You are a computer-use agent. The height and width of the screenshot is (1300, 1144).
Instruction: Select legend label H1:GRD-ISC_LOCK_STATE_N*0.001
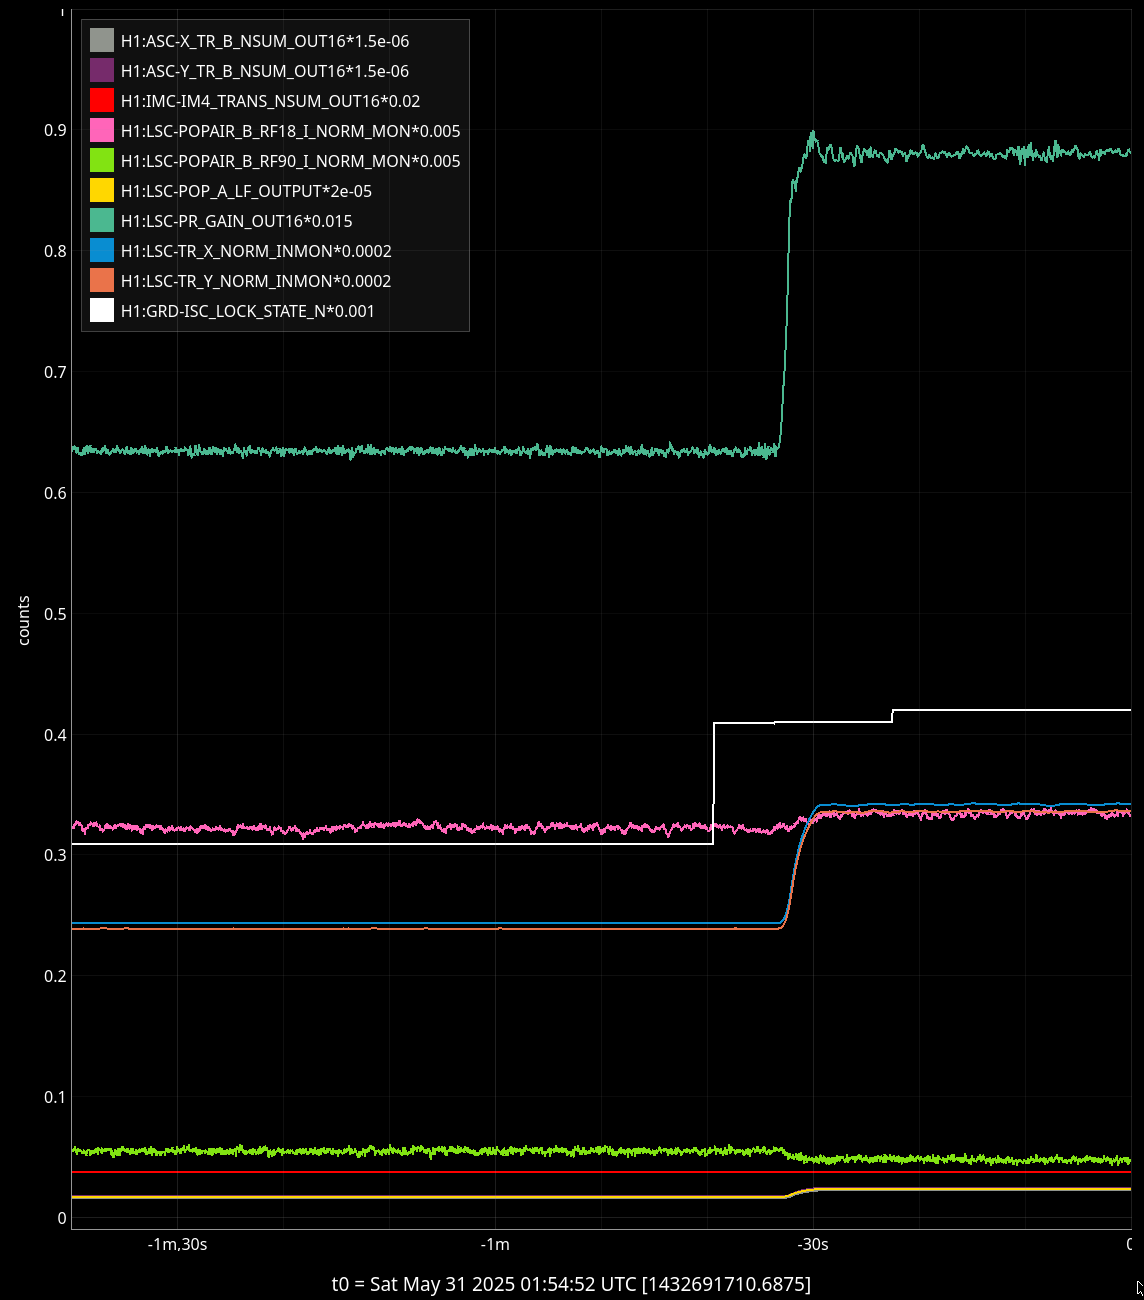[x=248, y=311]
